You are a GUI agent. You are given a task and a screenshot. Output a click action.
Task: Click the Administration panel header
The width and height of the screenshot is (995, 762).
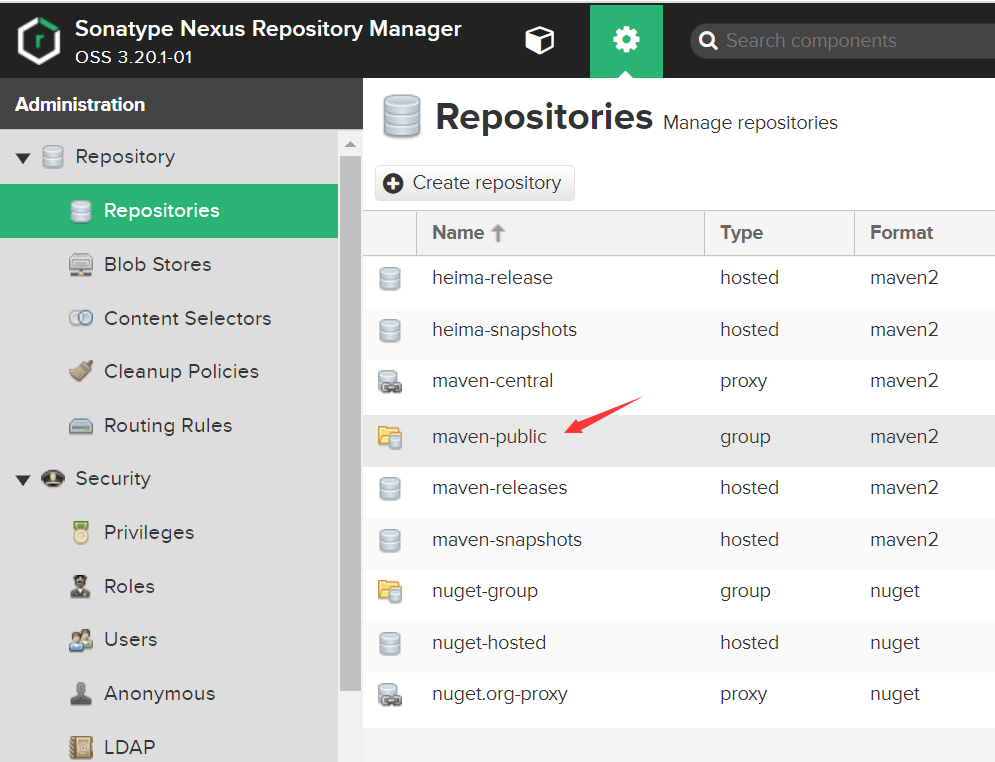click(181, 104)
